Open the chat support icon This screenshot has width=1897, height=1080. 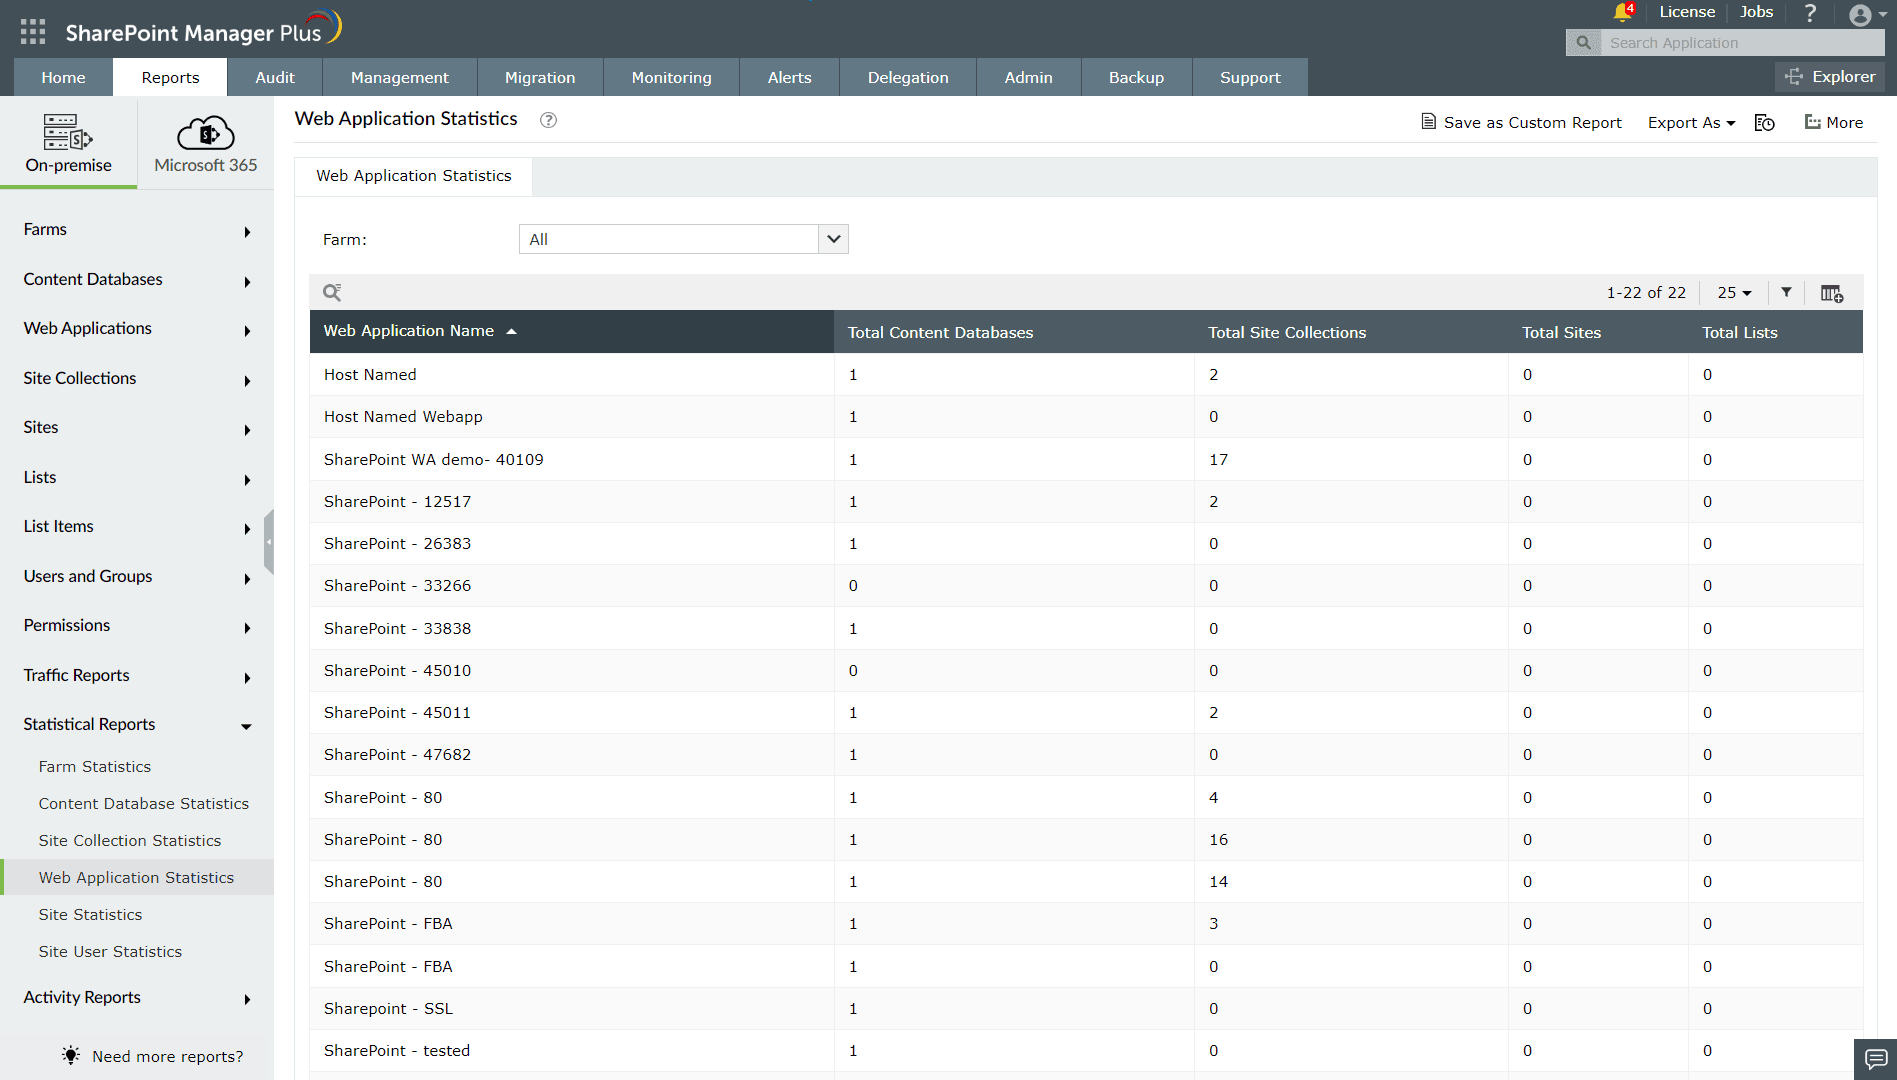click(1875, 1058)
